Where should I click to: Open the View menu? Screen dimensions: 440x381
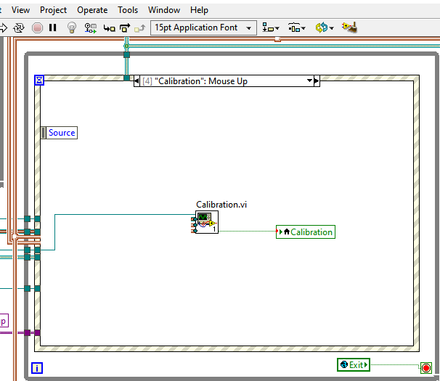pyautogui.click(x=20, y=10)
